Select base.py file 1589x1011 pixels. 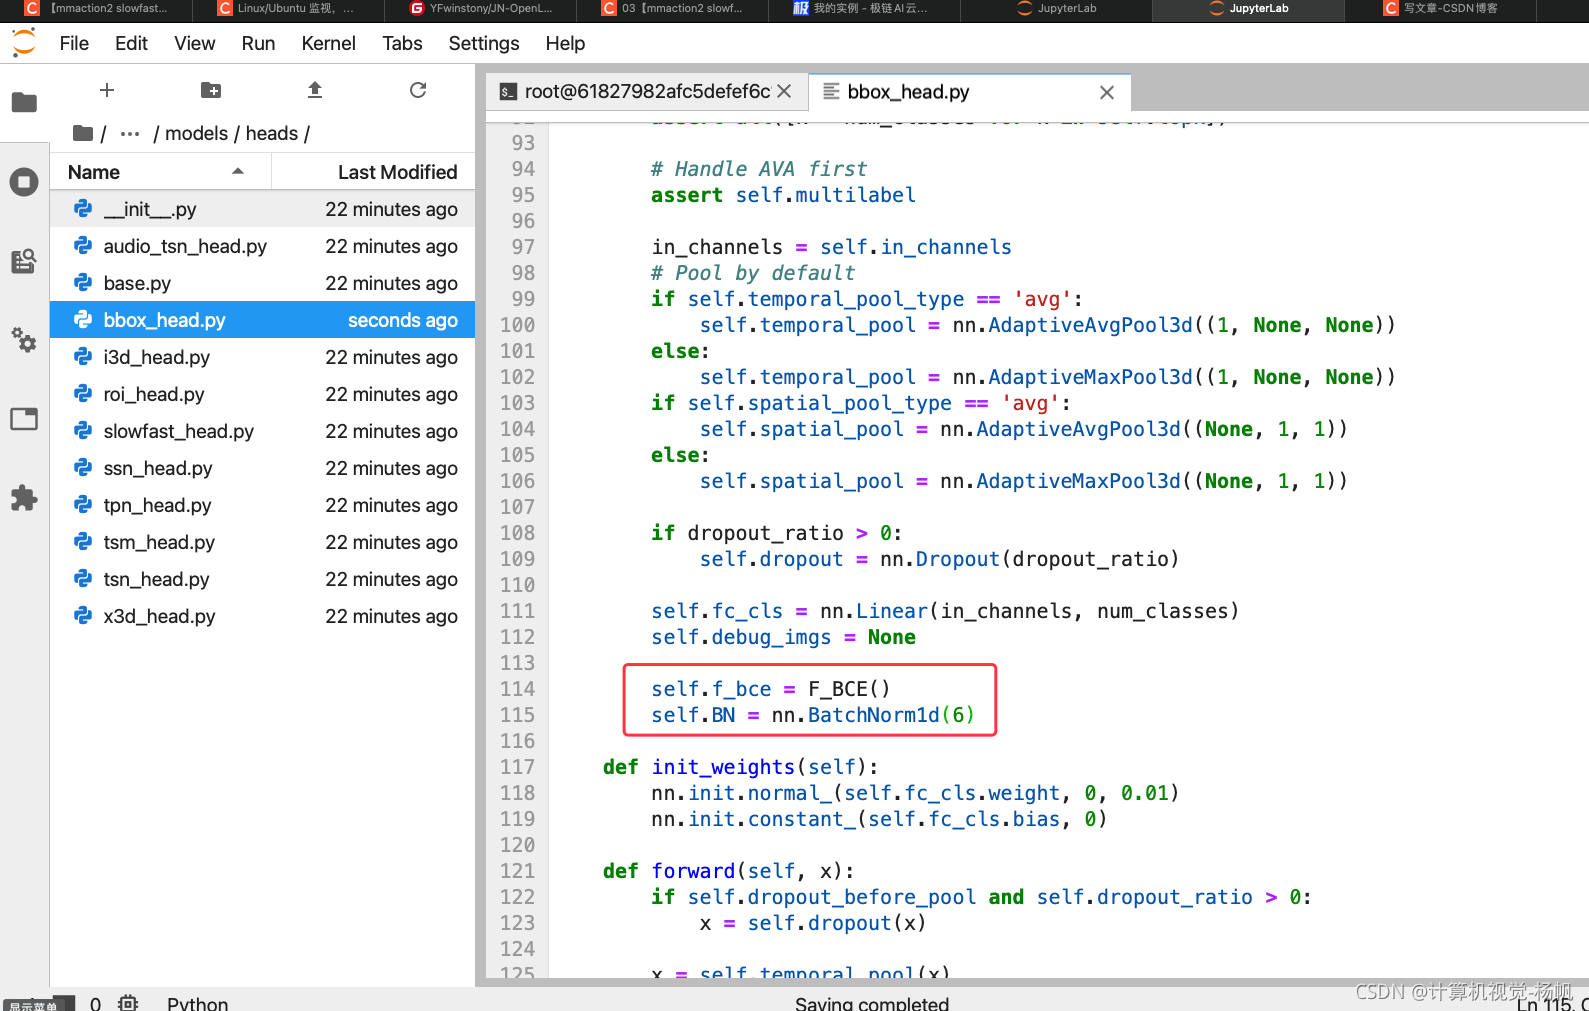pyautogui.click(x=262, y=283)
